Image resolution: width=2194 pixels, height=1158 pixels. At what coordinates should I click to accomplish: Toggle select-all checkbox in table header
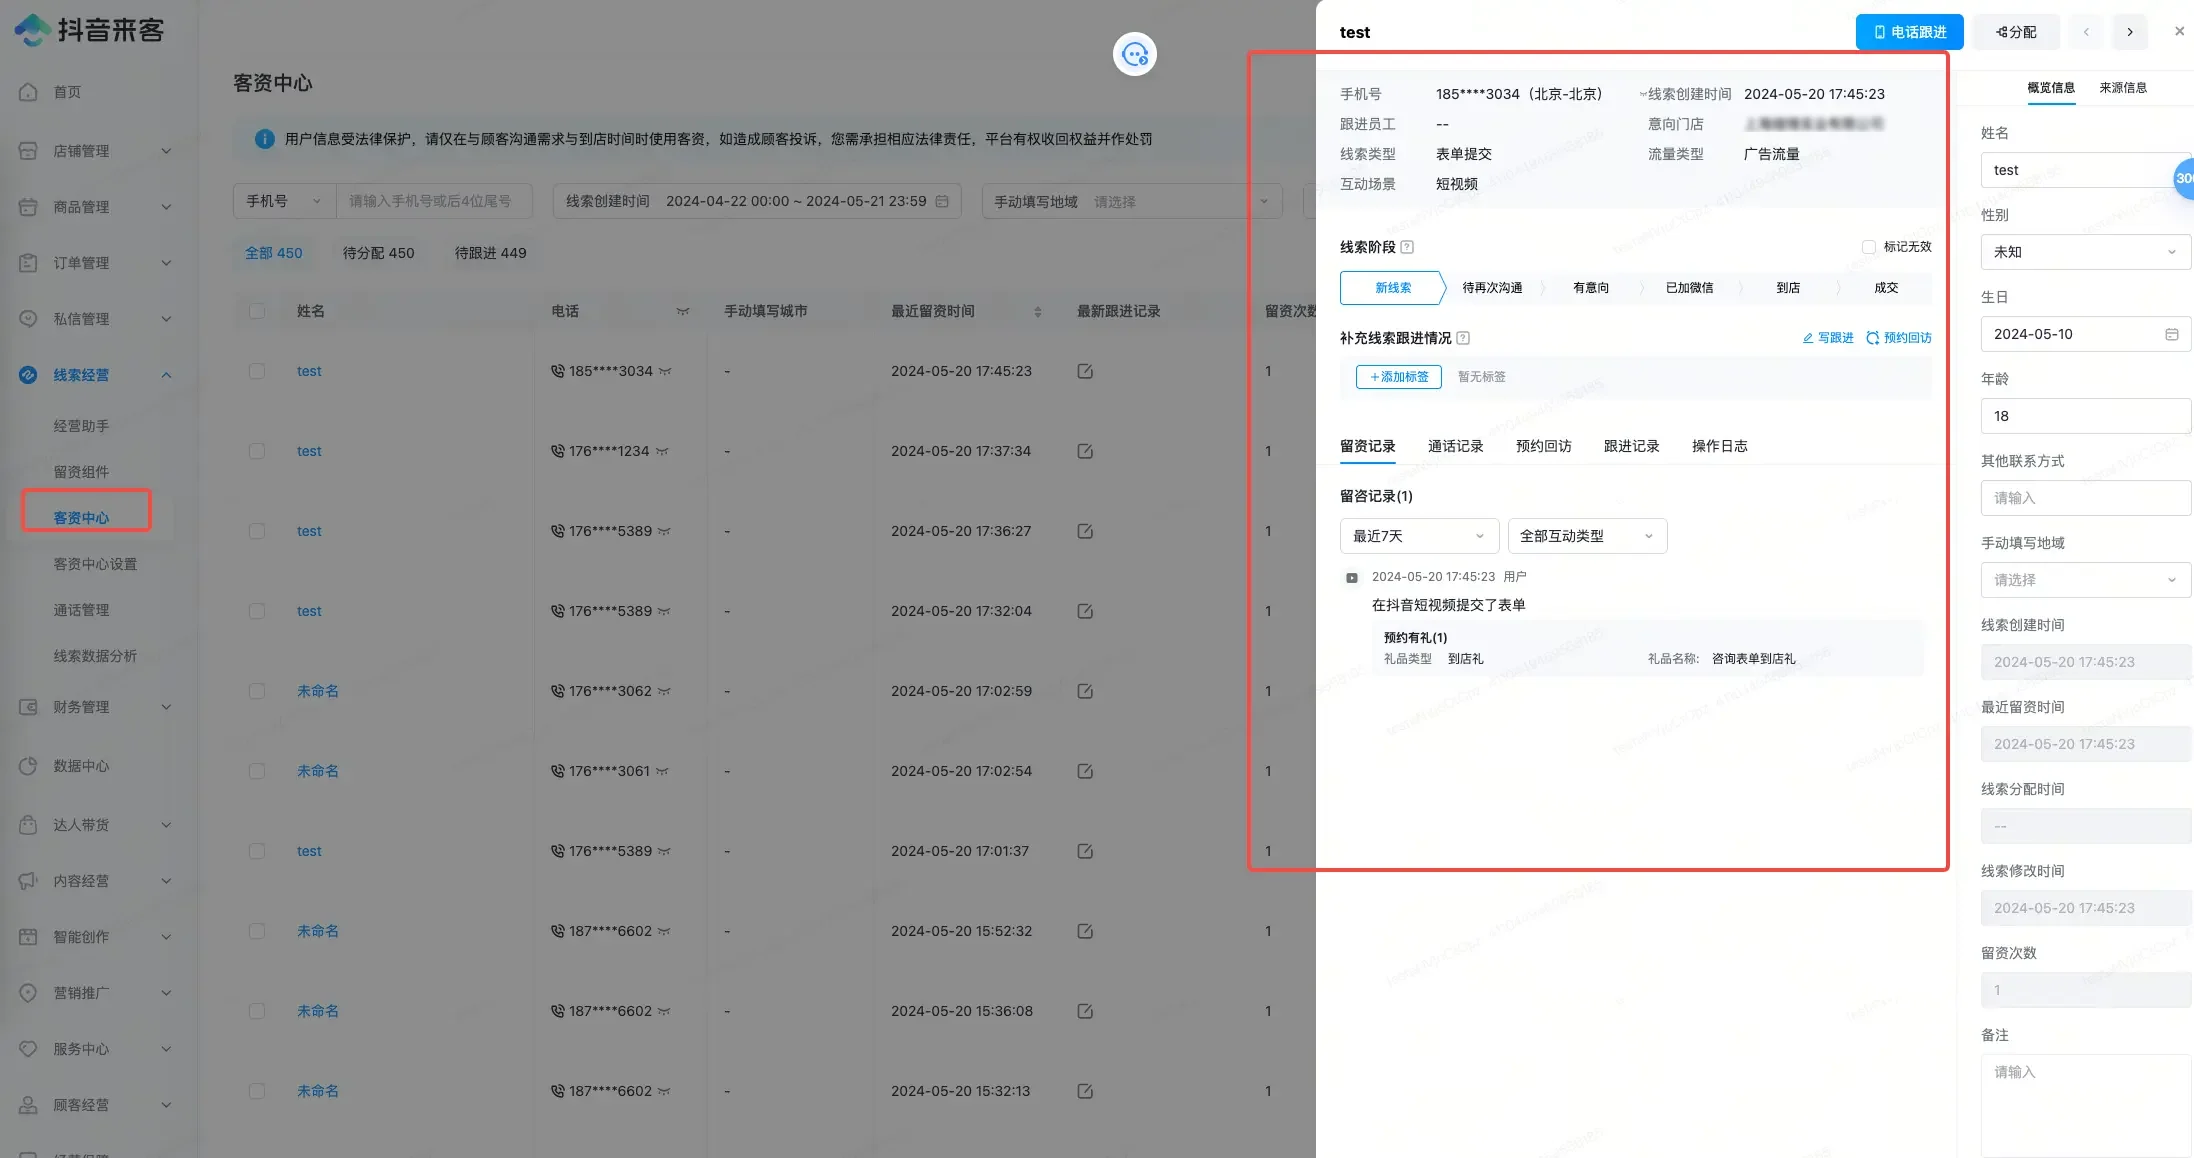coord(257,311)
